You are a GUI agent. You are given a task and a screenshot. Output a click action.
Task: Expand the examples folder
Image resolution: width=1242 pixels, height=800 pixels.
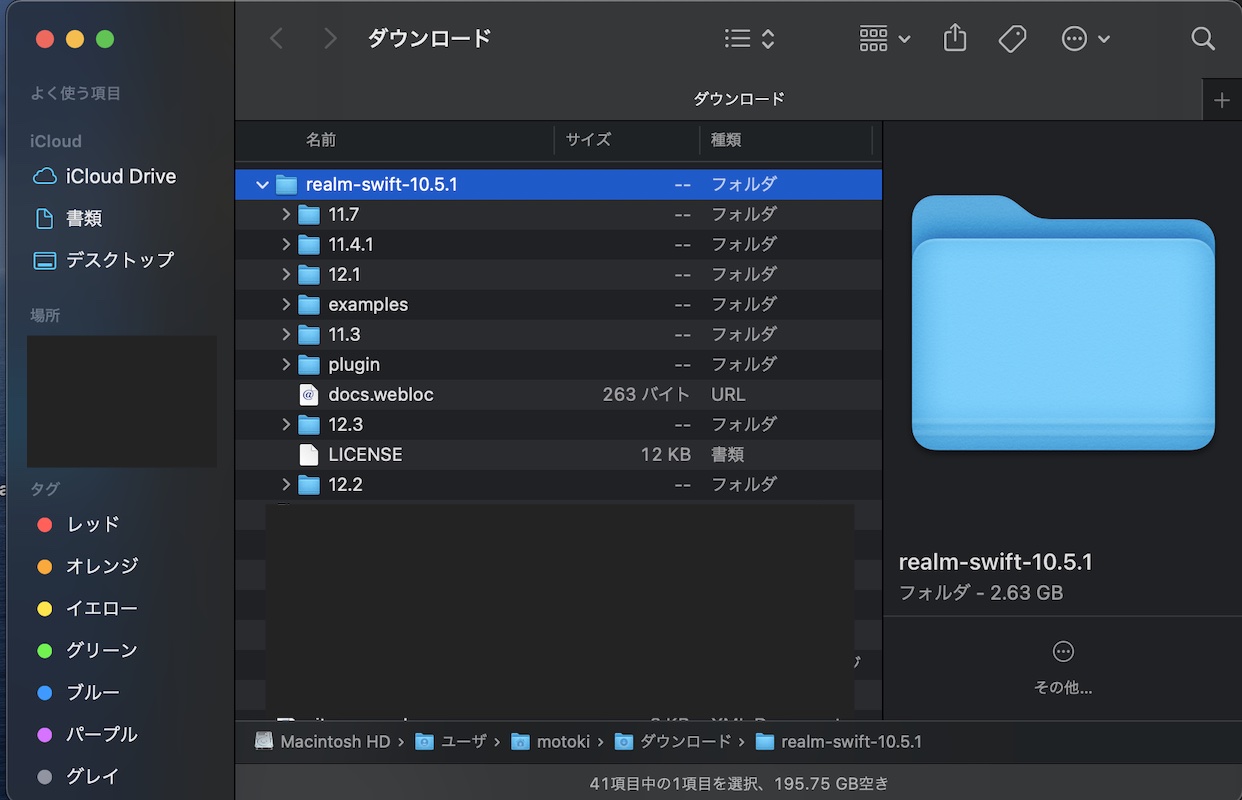286,304
